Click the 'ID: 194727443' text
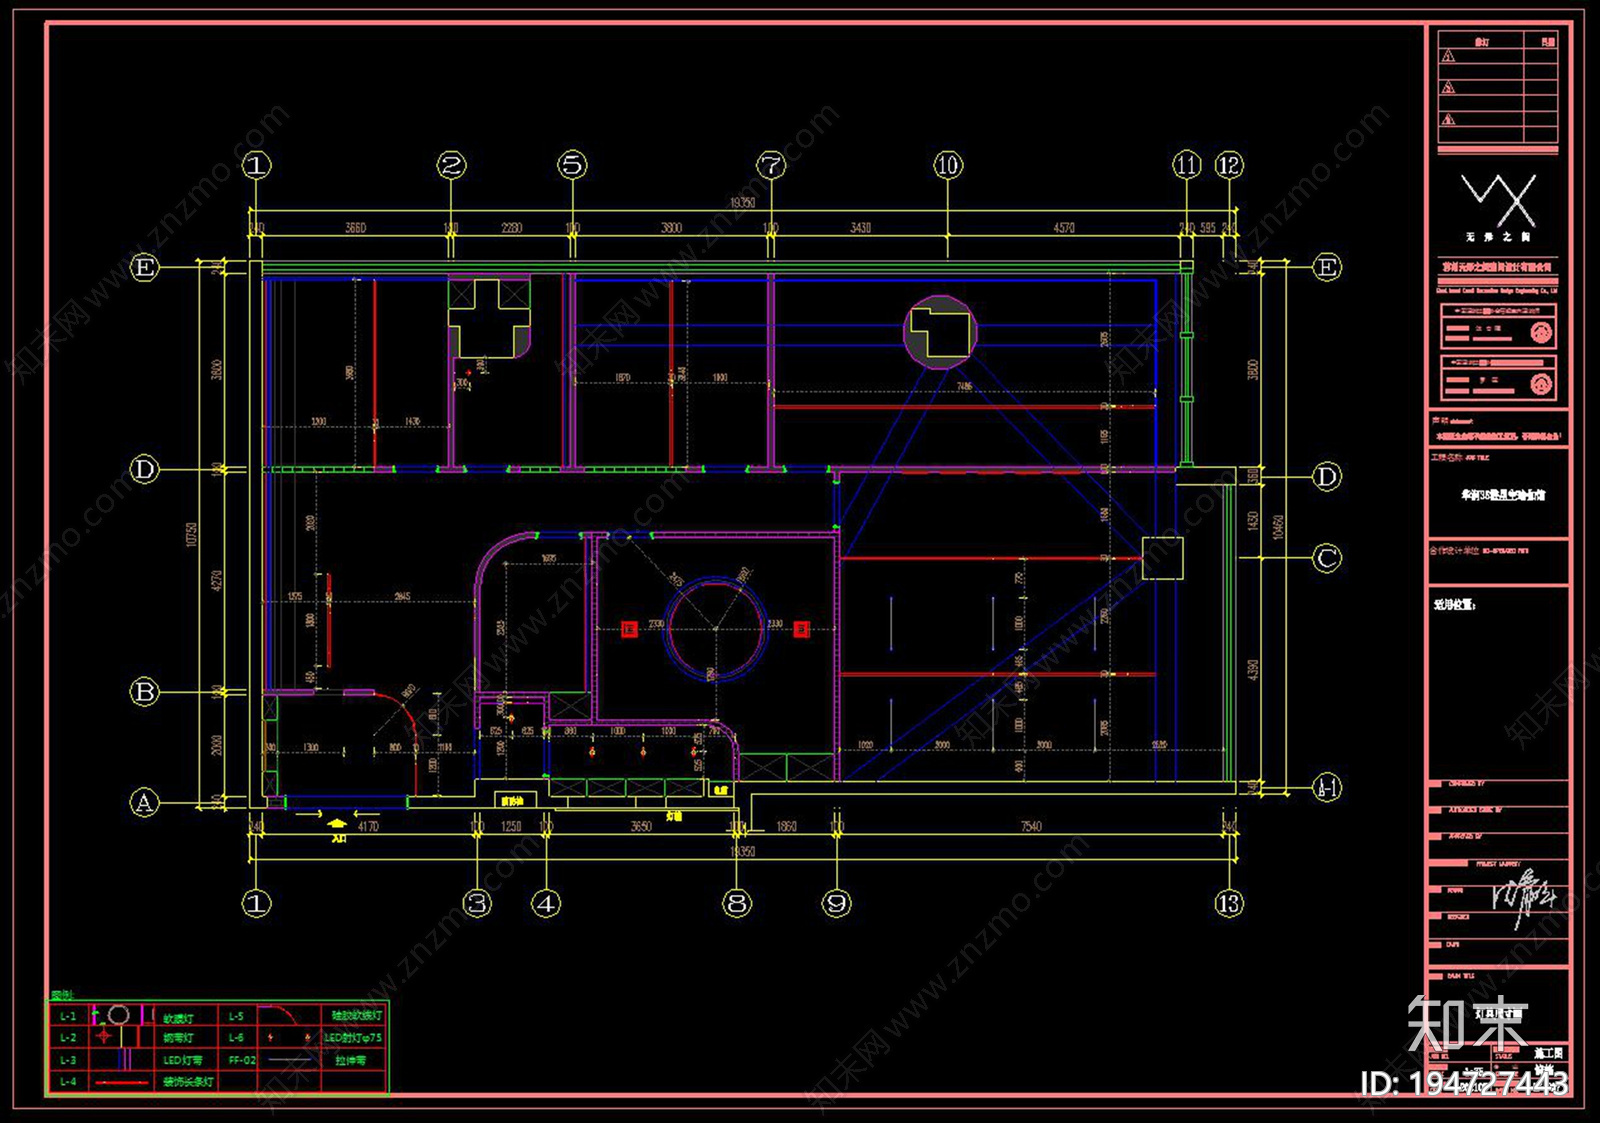The image size is (1600, 1123). pos(1464,1083)
